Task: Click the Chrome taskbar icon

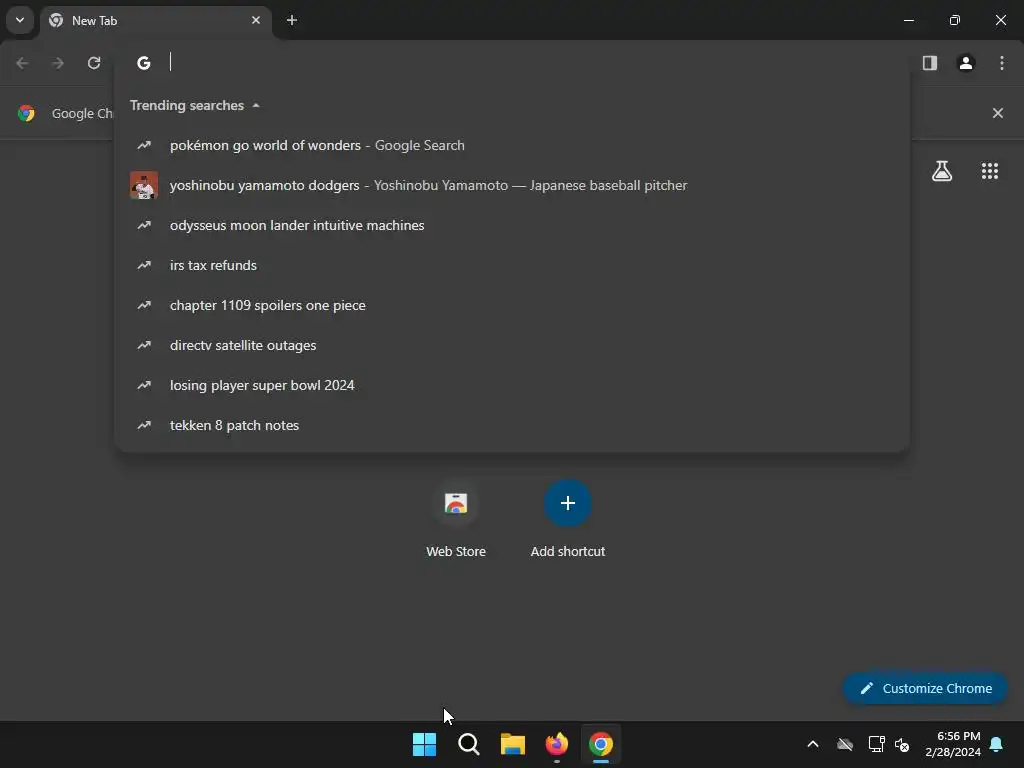Action: 601,744
